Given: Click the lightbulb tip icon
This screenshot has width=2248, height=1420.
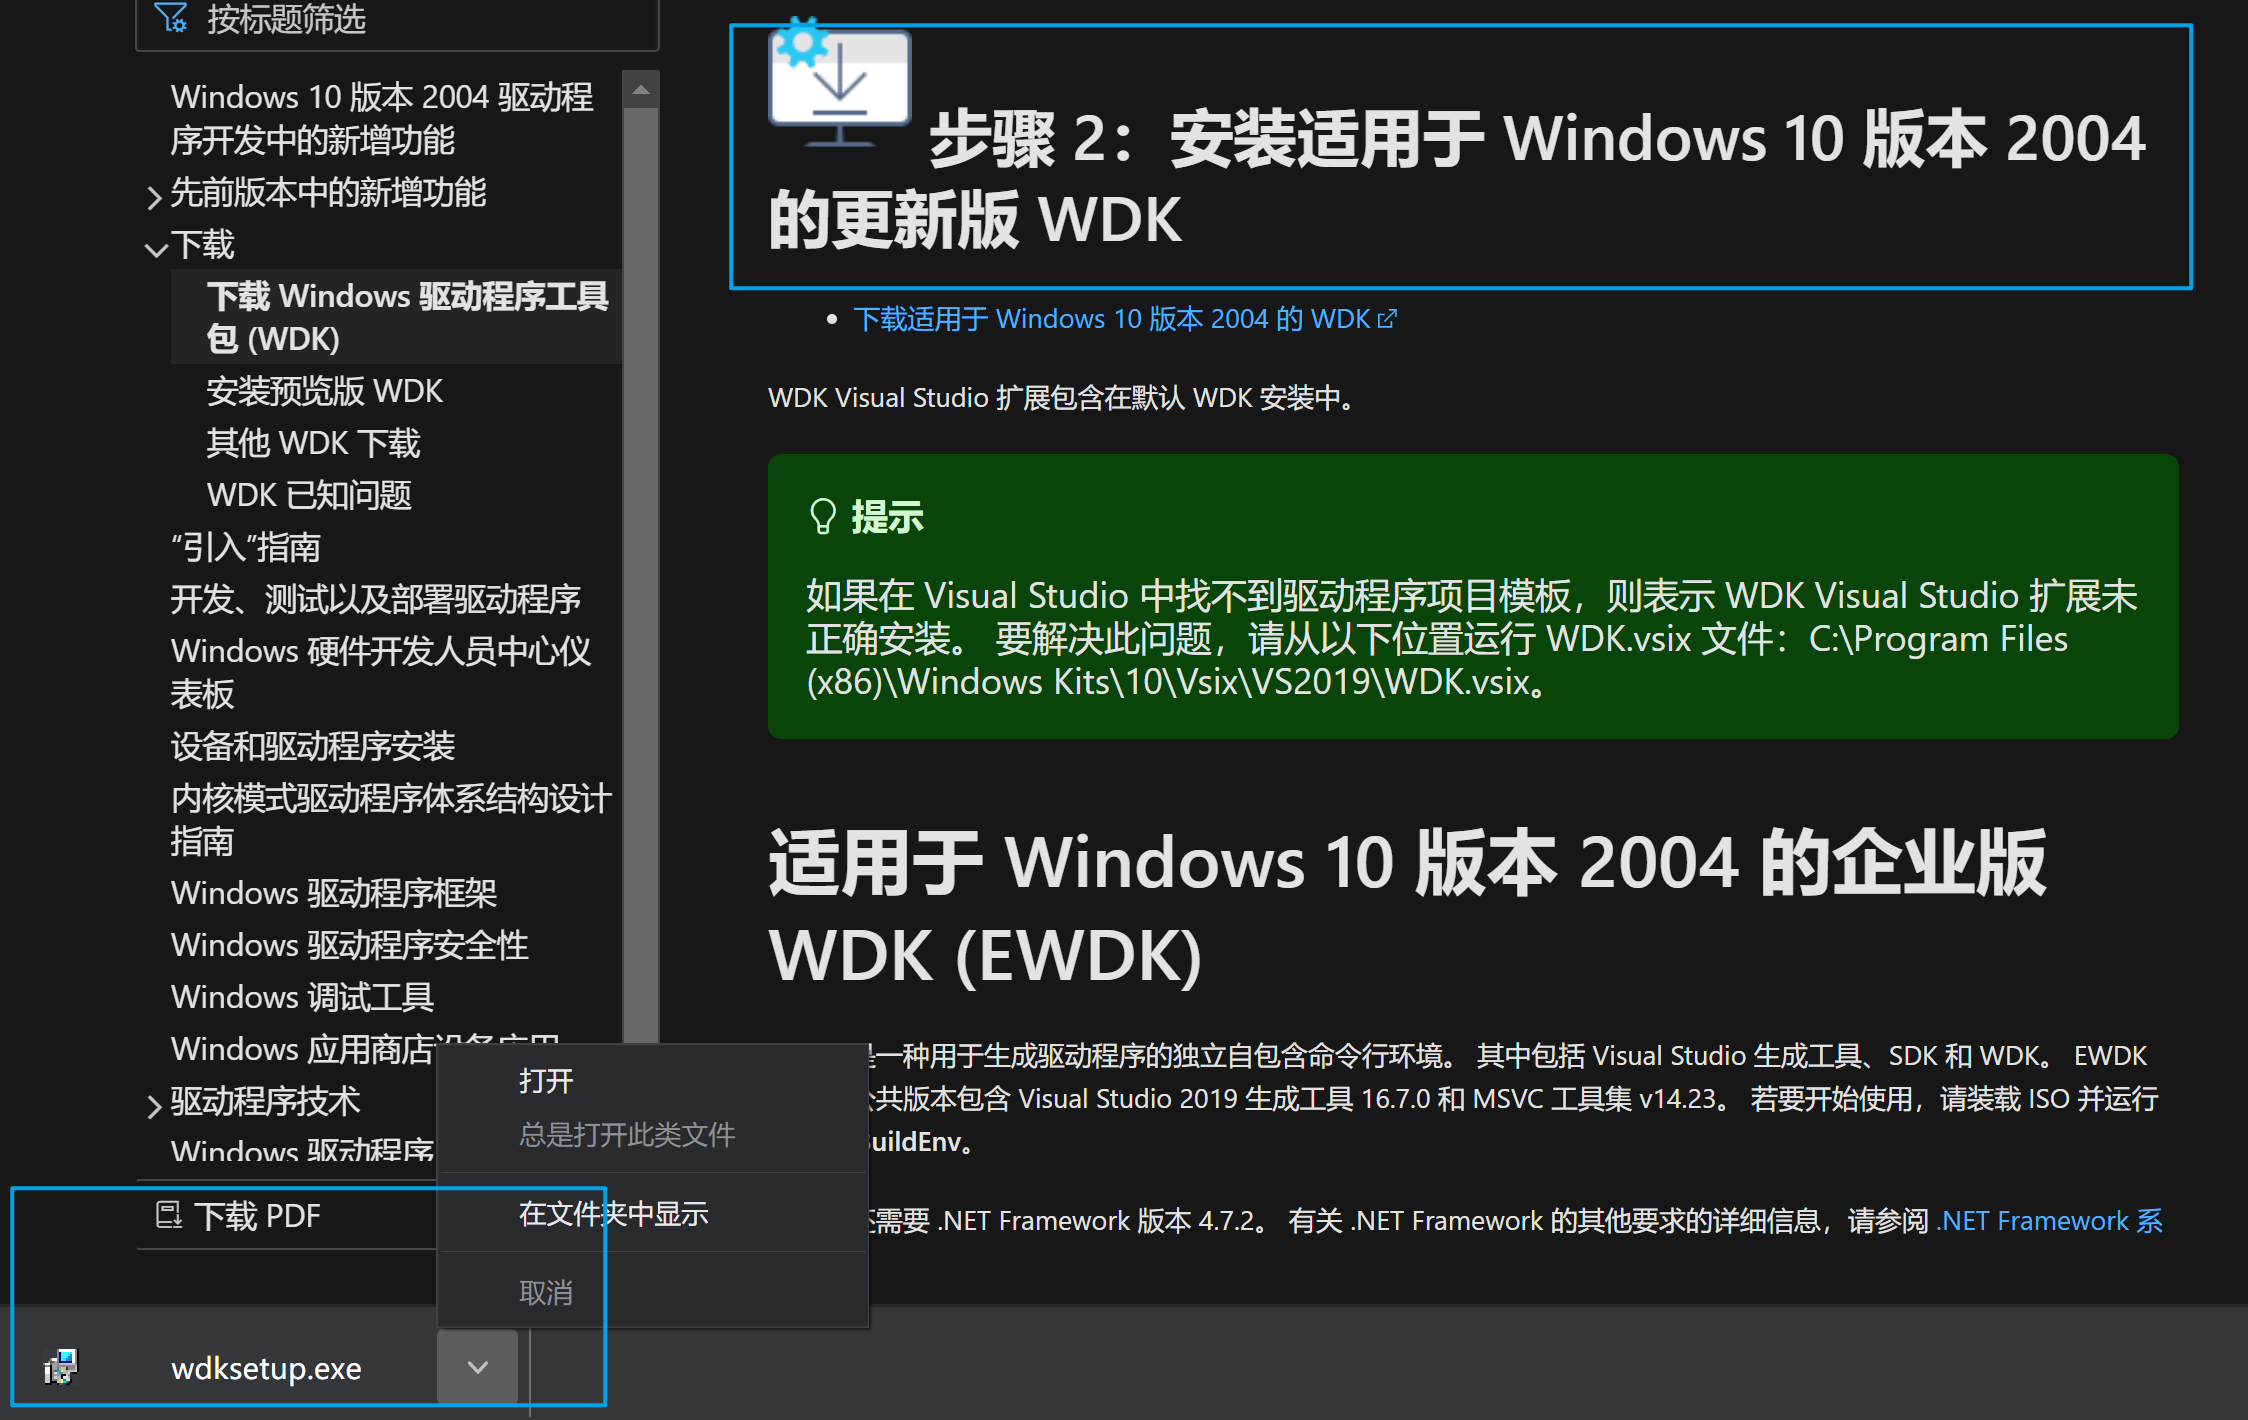Looking at the screenshot, I should 822,517.
